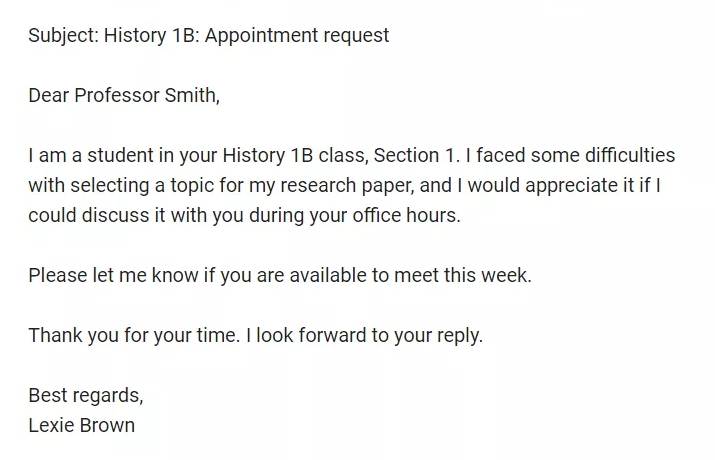This screenshot has width=715, height=460.
Task: Click the word "Subject:" at top
Action: [x=63, y=36]
